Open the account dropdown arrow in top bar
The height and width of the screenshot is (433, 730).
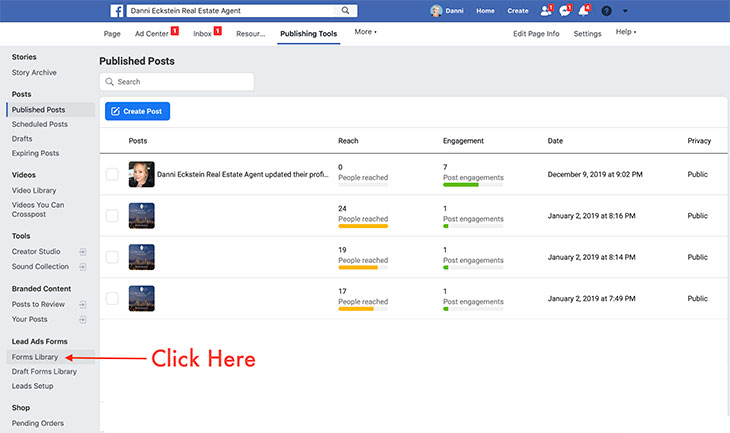click(625, 11)
